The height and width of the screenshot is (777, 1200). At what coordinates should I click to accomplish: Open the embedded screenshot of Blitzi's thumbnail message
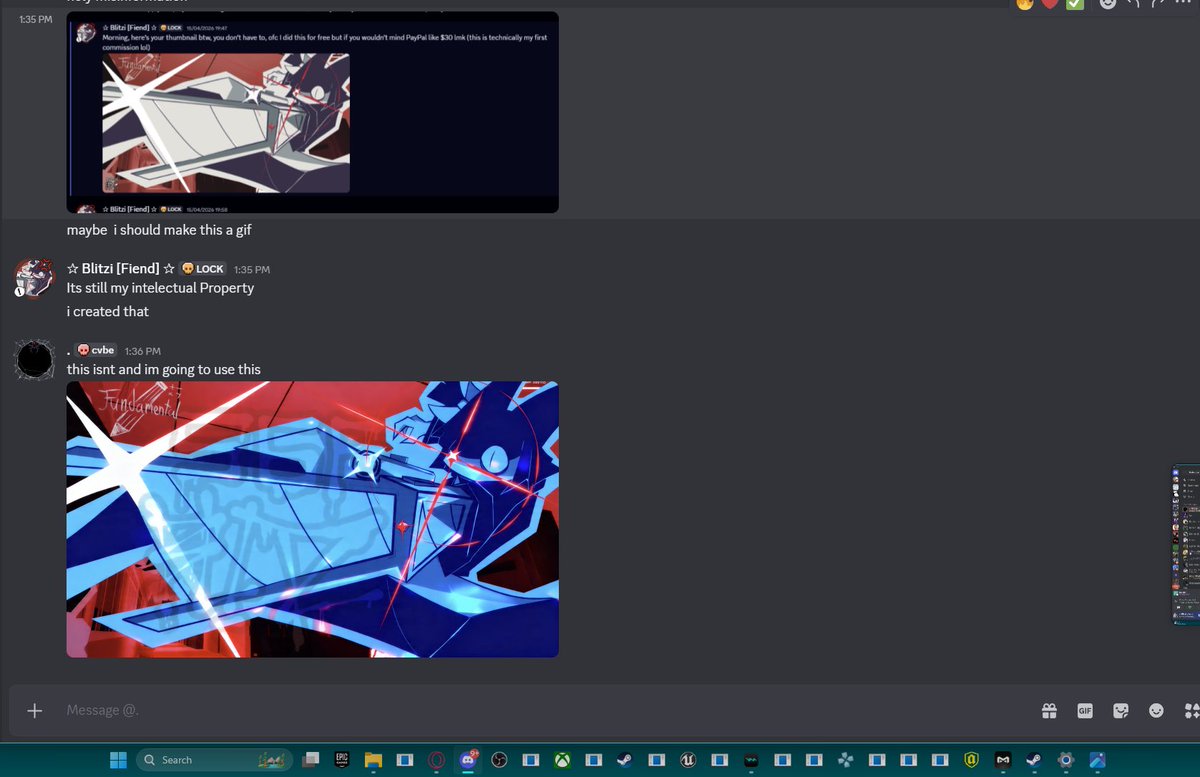312,112
